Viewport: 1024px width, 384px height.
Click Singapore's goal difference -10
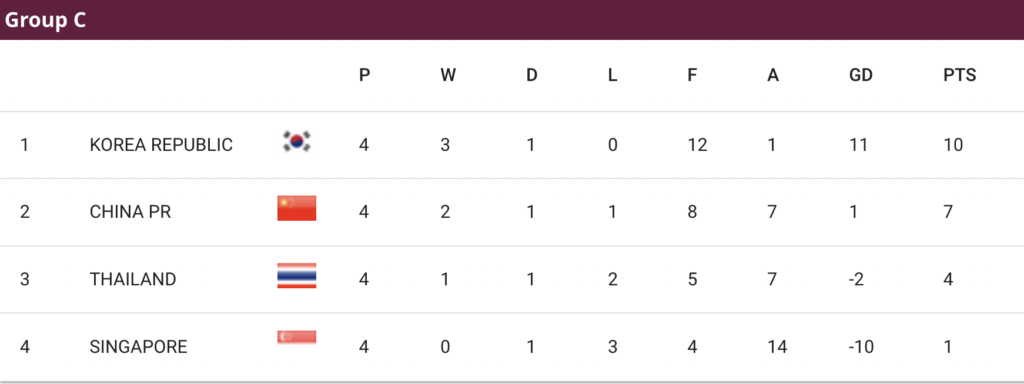tap(861, 347)
